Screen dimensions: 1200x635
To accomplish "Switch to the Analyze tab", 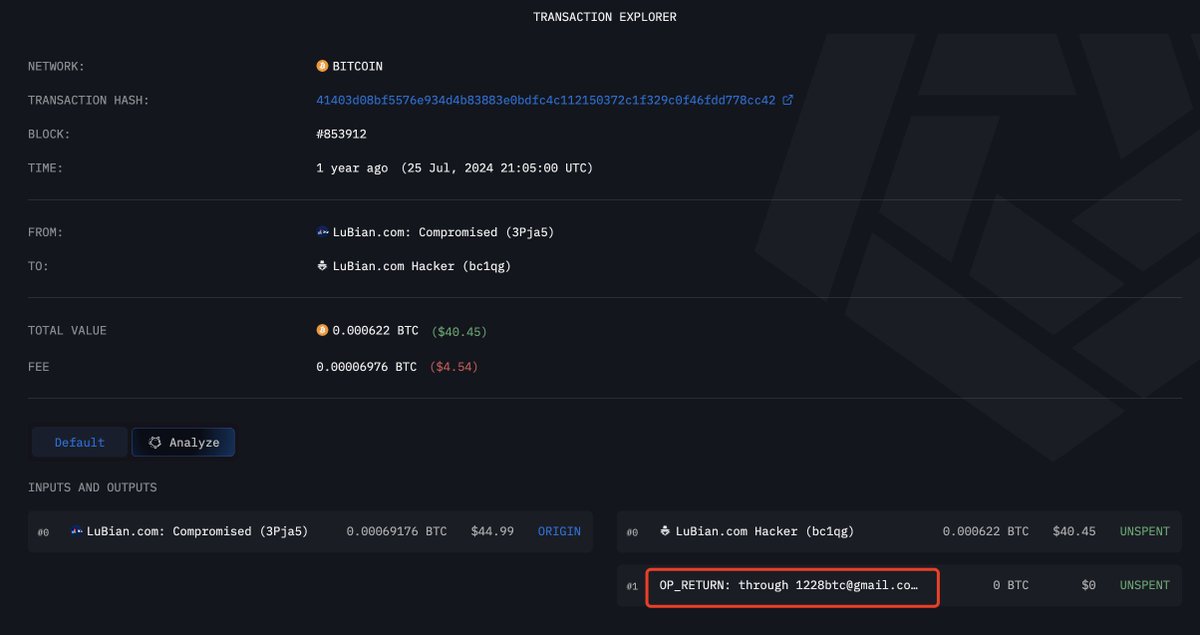I will pyautogui.click(x=184, y=442).
